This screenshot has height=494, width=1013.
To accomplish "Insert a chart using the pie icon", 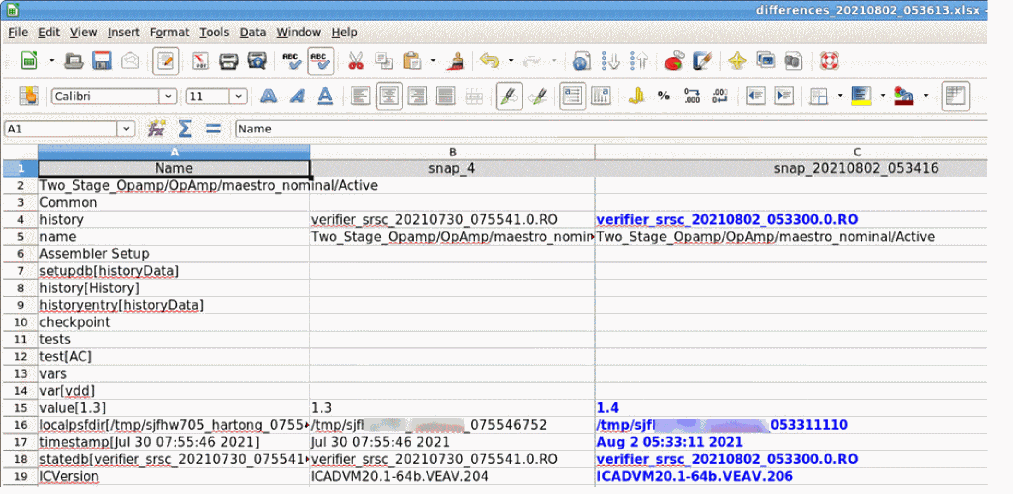I will coord(674,61).
